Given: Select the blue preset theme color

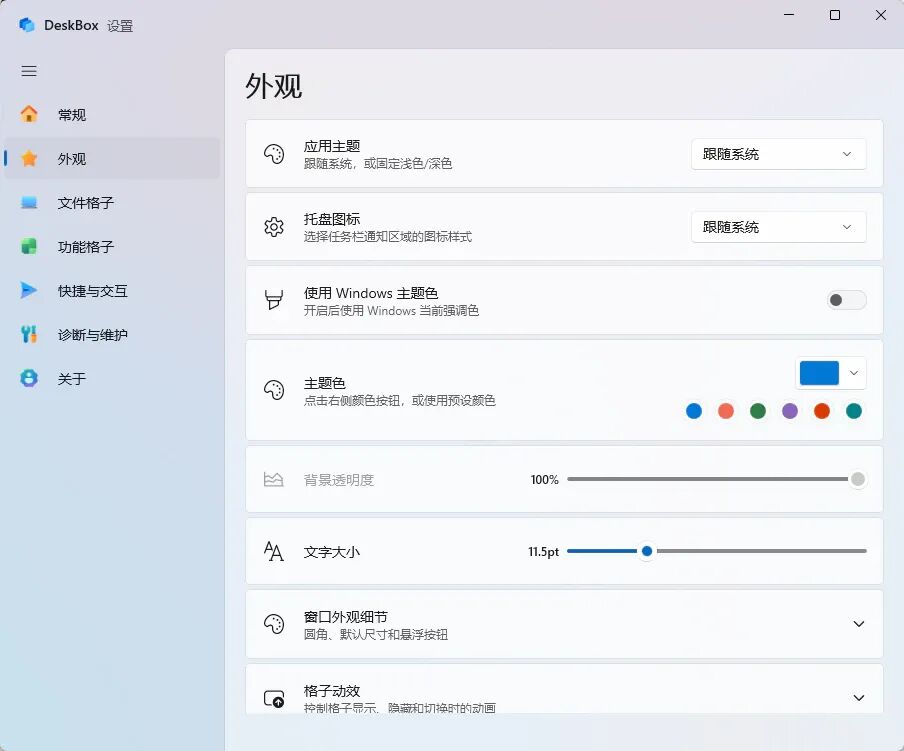Looking at the screenshot, I should coord(694,411).
